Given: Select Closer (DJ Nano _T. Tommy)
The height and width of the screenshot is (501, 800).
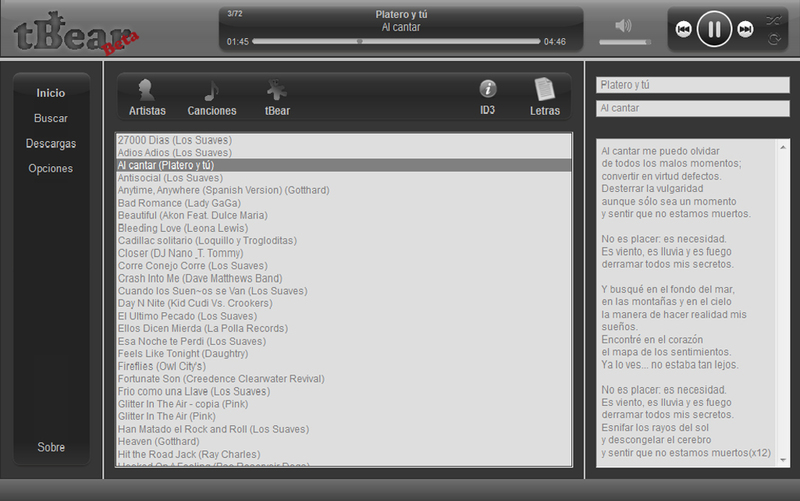Looking at the screenshot, I should pos(344,253).
